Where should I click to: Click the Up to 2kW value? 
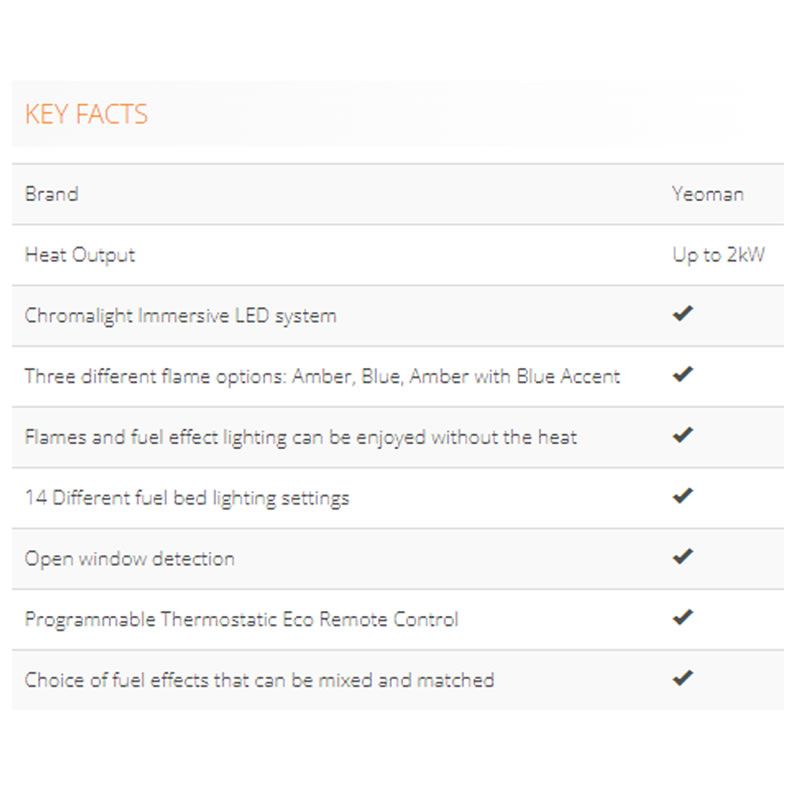tap(718, 255)
